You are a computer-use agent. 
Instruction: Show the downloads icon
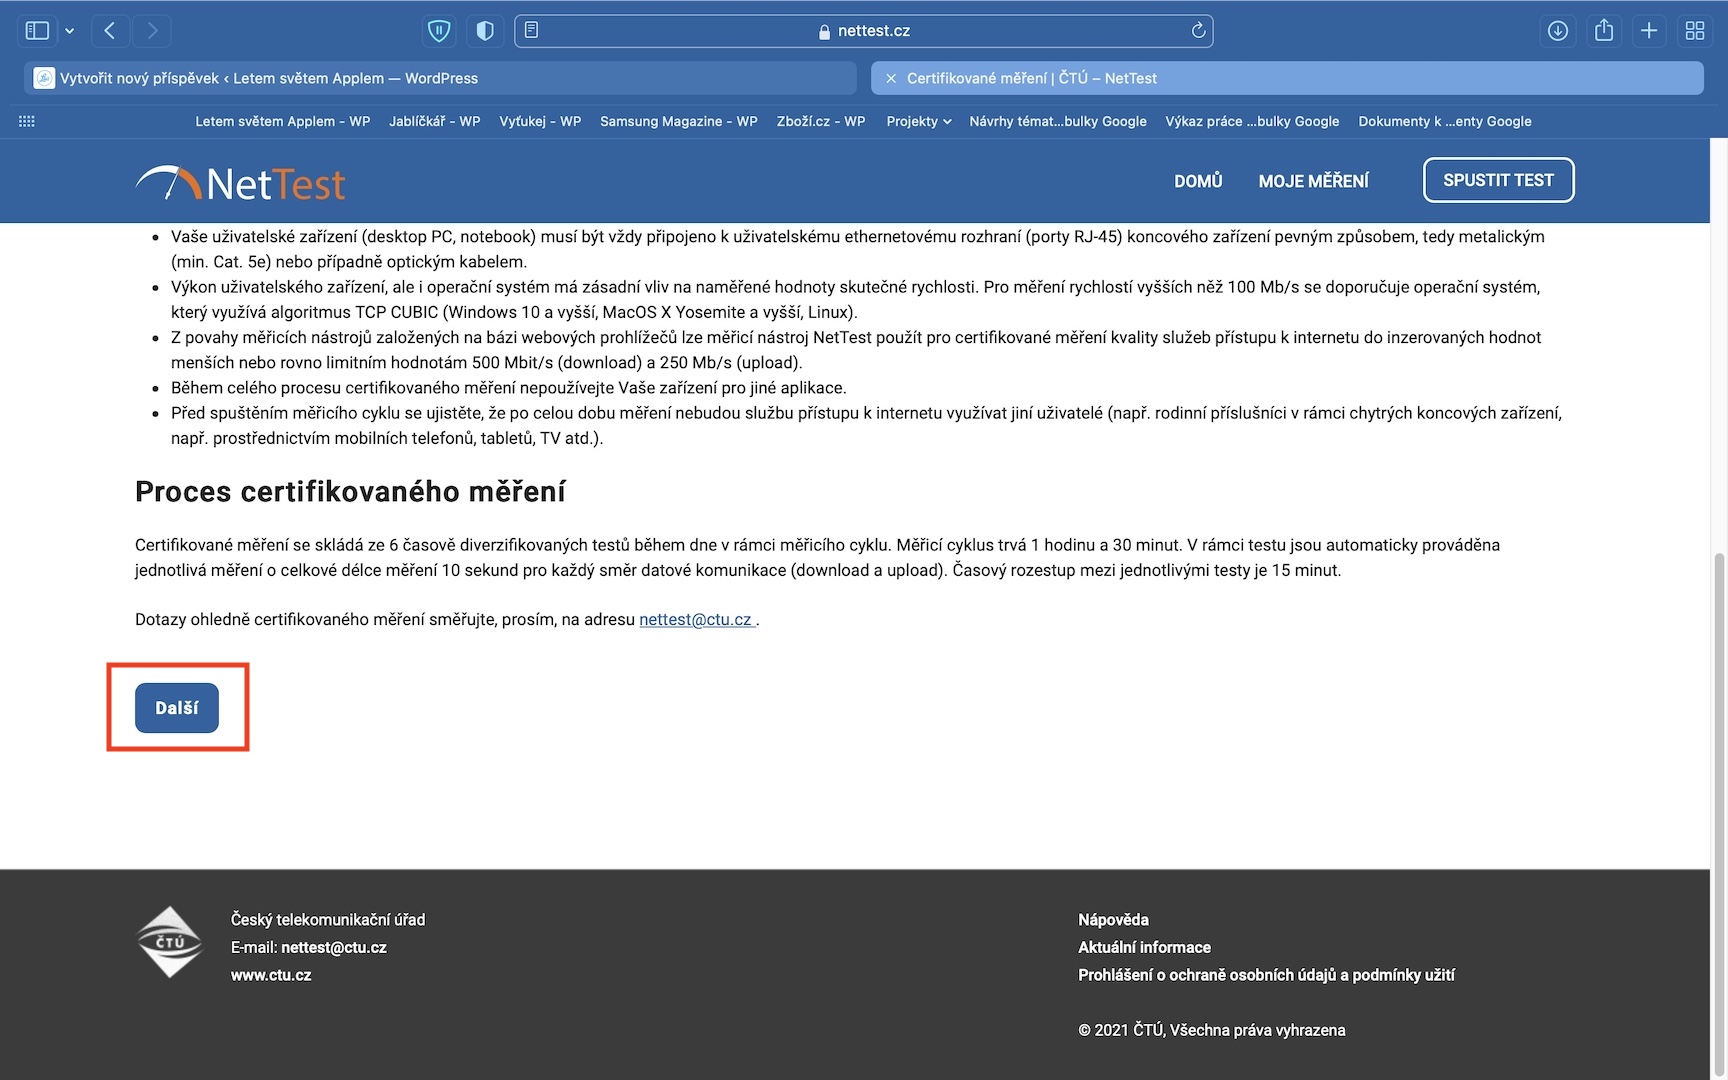[1558, 31]
